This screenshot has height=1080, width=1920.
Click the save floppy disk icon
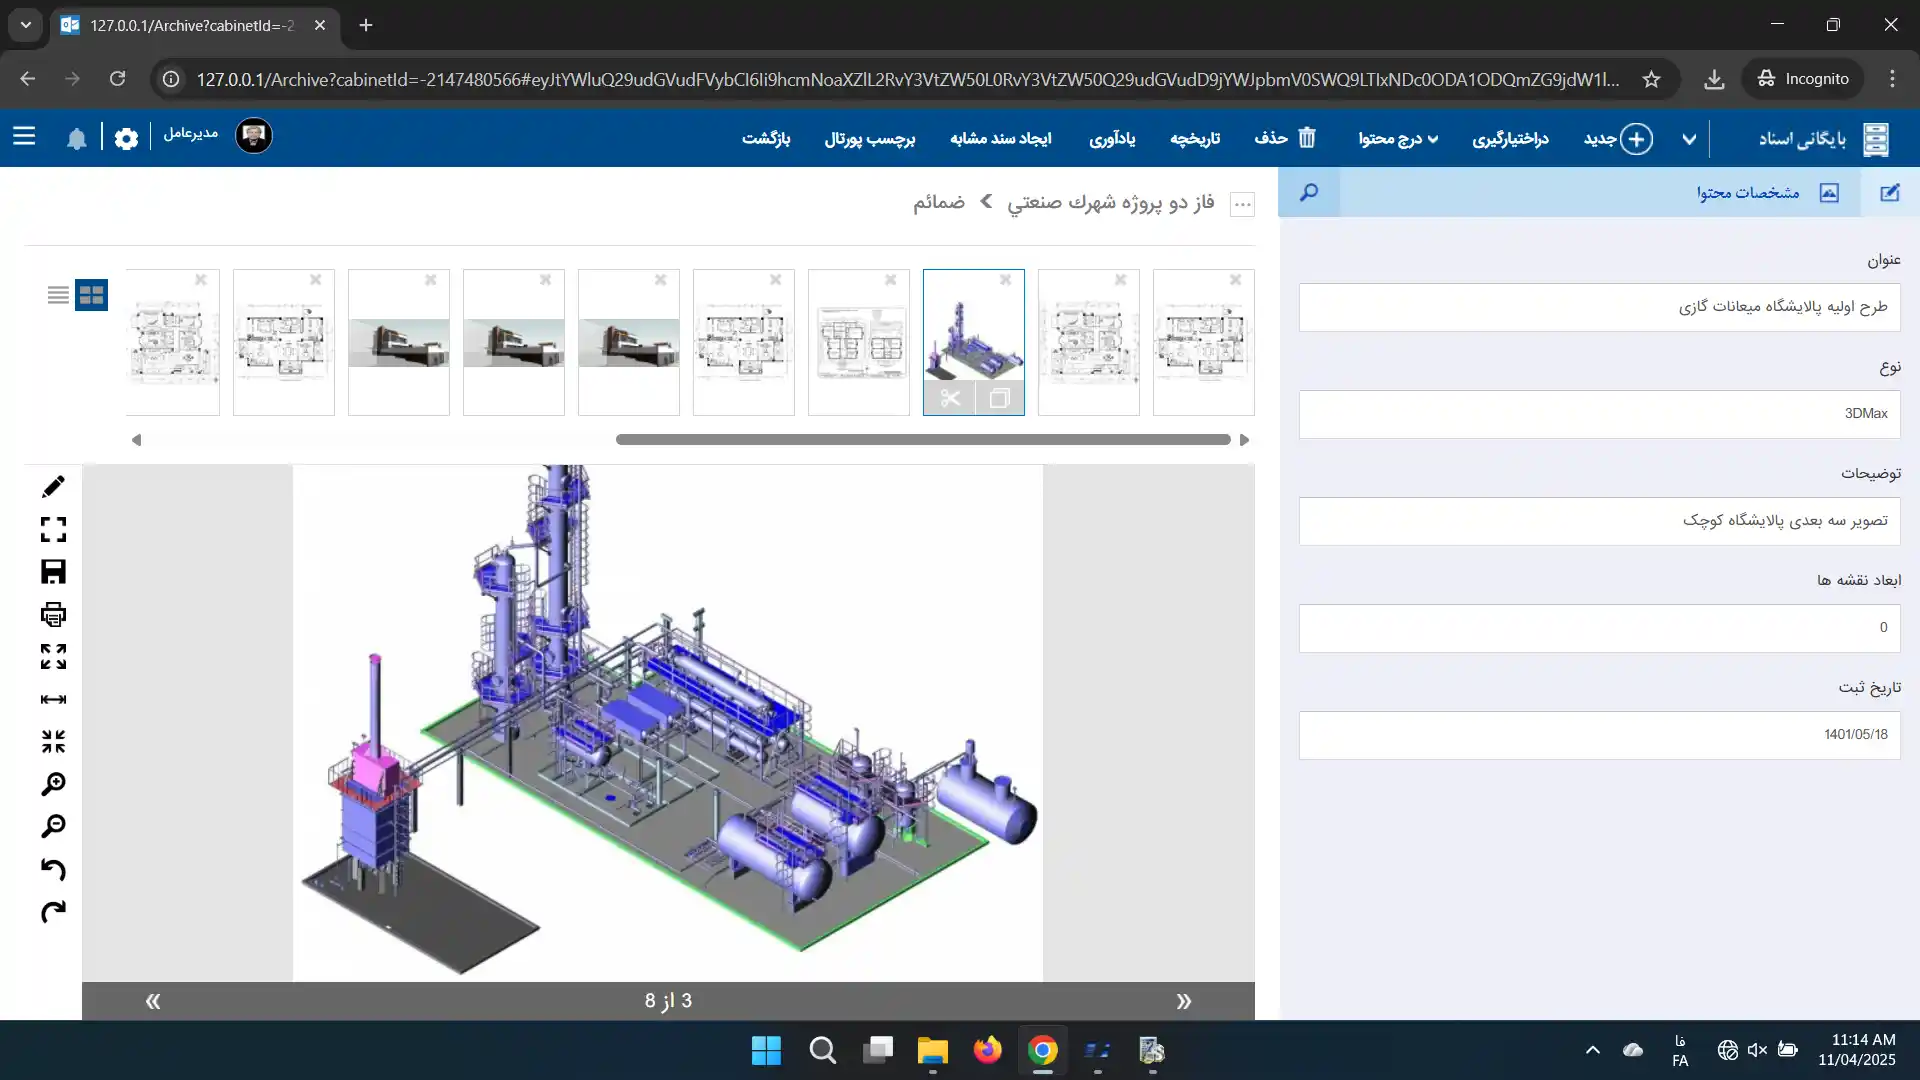[53, 572]
